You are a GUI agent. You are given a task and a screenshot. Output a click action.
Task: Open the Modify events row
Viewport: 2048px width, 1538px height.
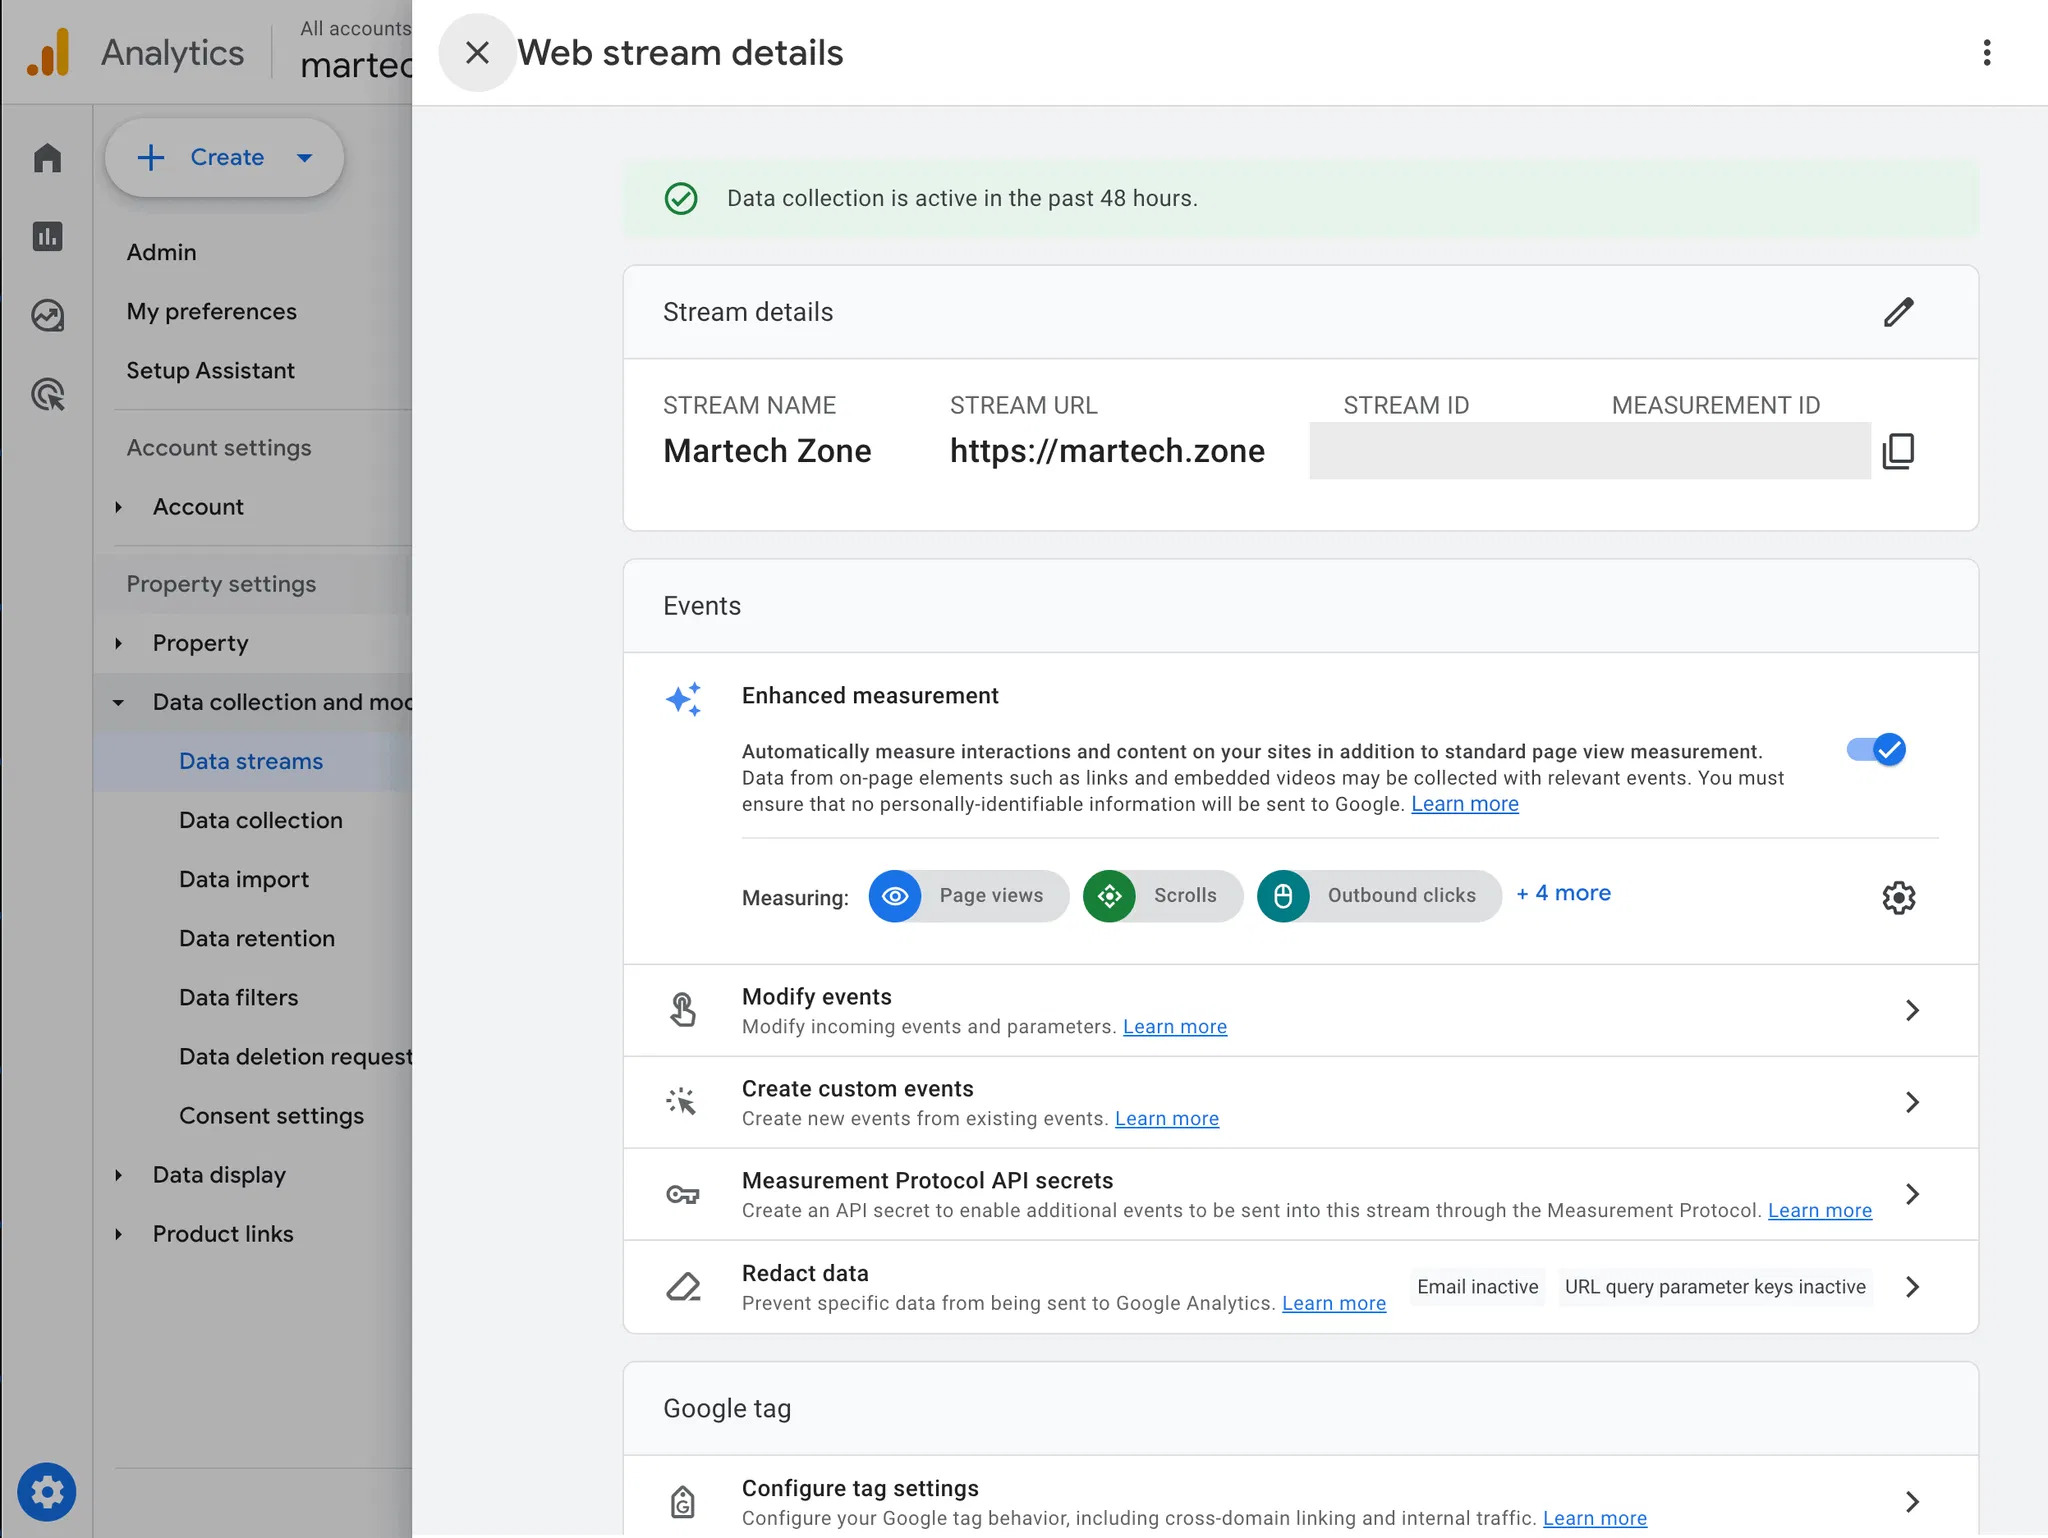tap(1300, 1010)
